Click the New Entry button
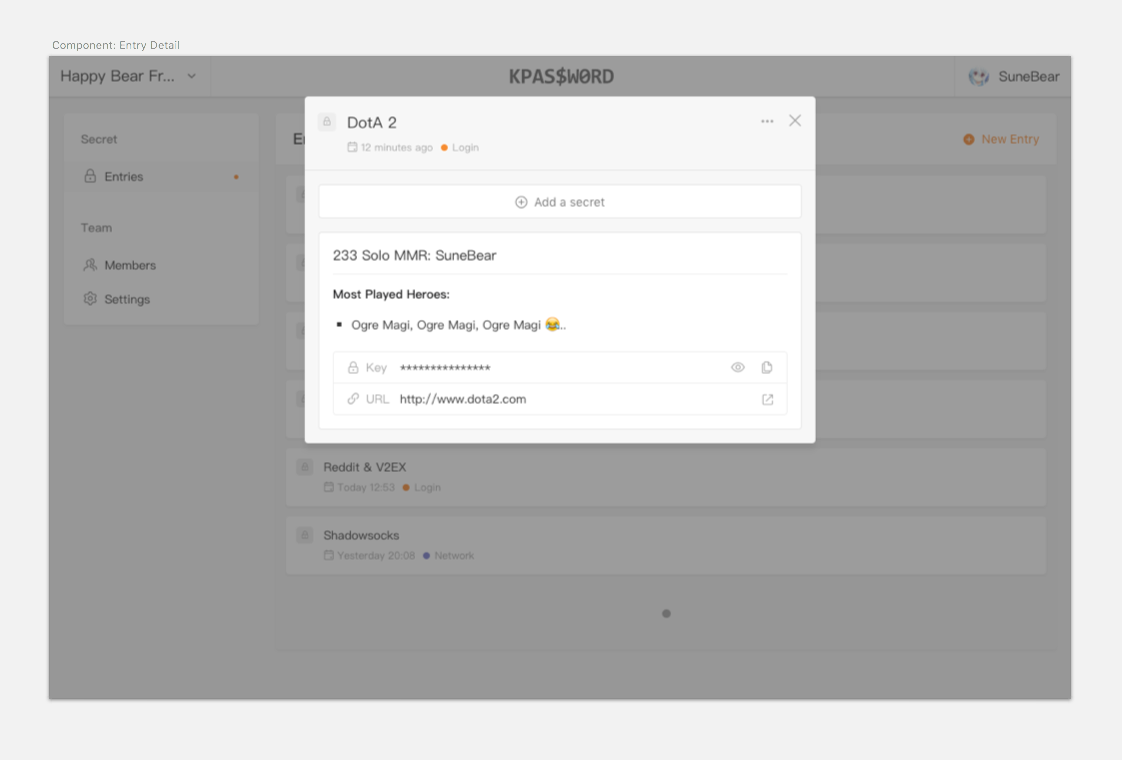 click(1001, 140)
